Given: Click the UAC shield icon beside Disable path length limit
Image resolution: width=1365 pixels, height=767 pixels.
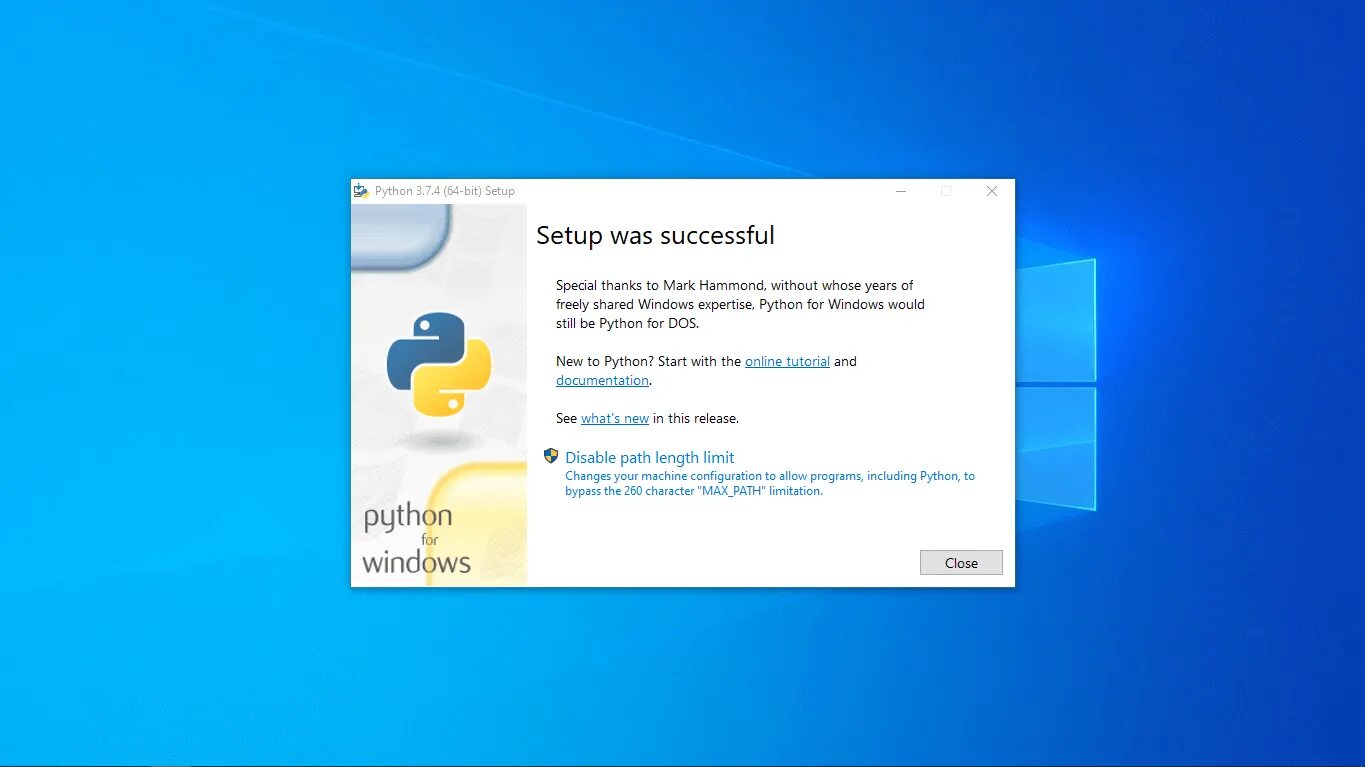Looking at the screenshot, I should coord(551,456).
